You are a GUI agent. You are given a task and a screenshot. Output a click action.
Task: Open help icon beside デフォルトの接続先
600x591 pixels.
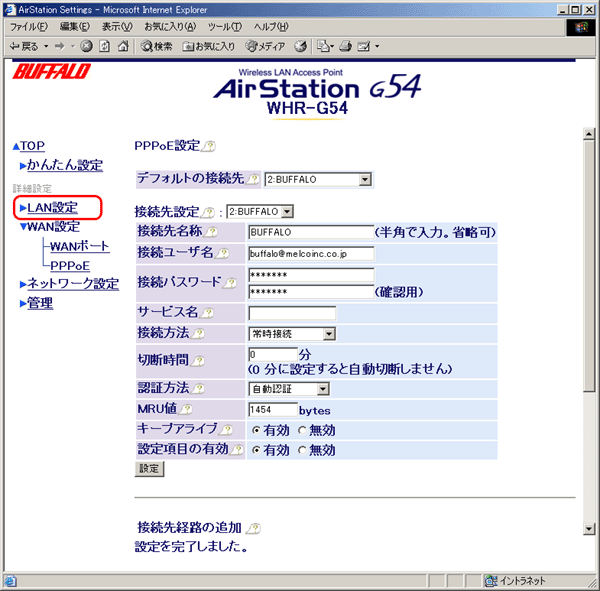[x=253, y=179]
